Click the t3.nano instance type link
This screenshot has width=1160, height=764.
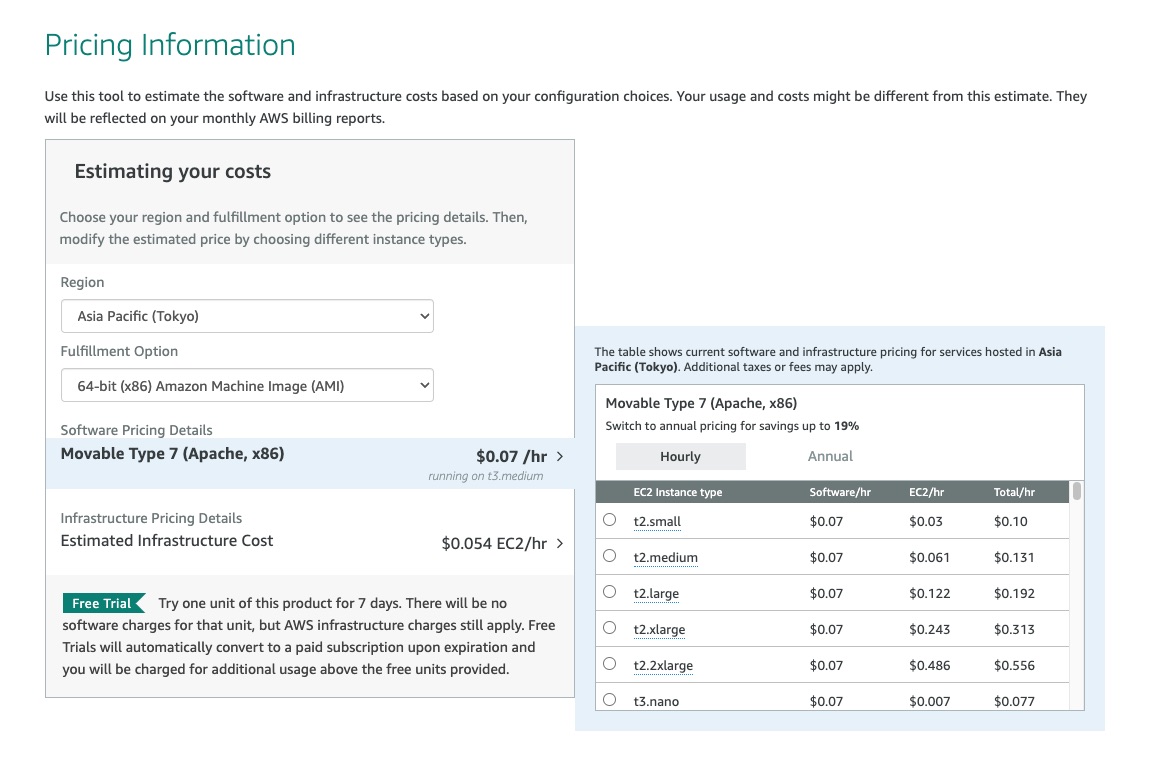pyautogui.click(x=656, y=702)
